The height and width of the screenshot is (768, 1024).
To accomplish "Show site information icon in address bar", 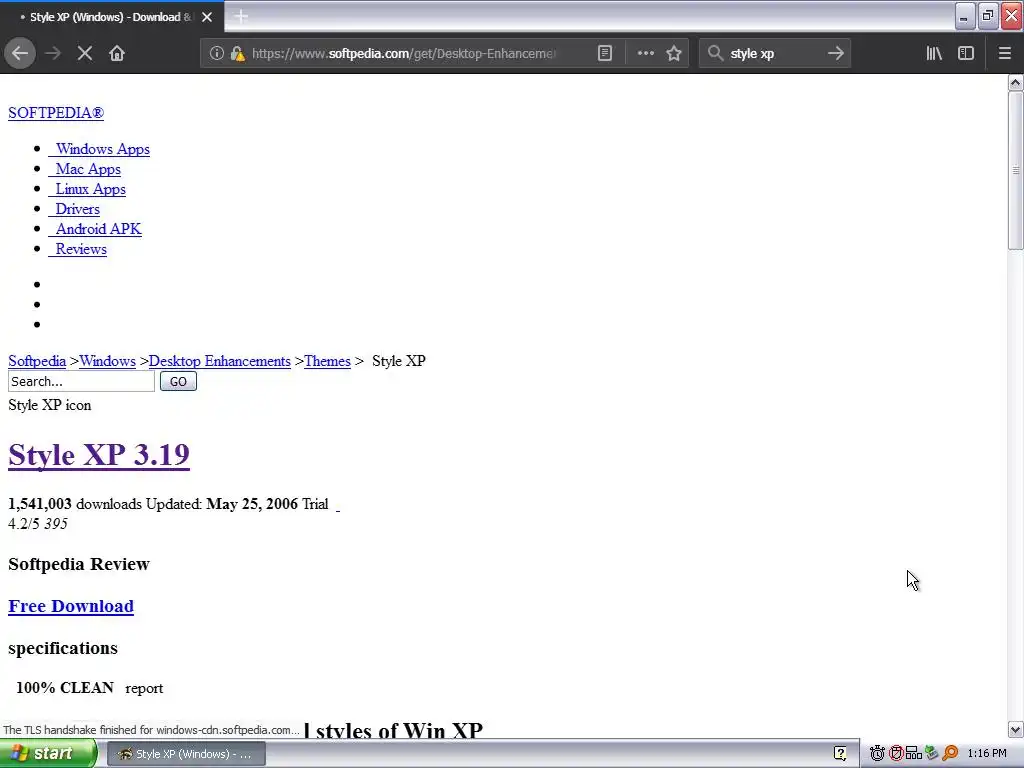I will click(216, 53).
